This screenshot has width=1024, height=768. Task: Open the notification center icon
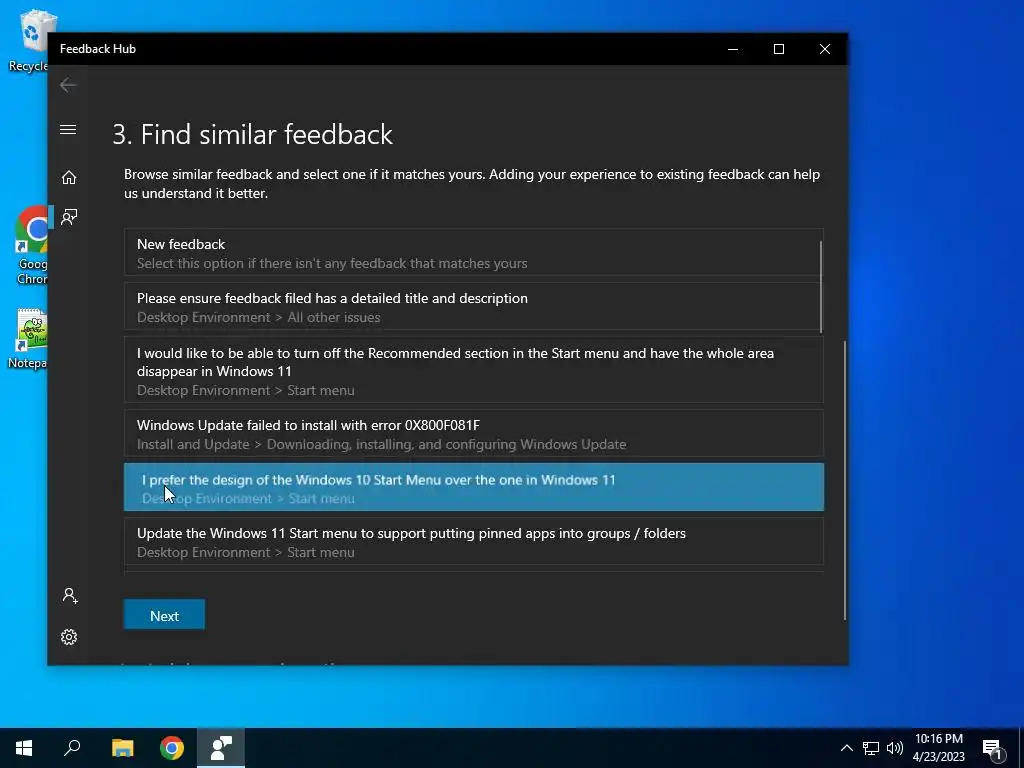point(992,748)
